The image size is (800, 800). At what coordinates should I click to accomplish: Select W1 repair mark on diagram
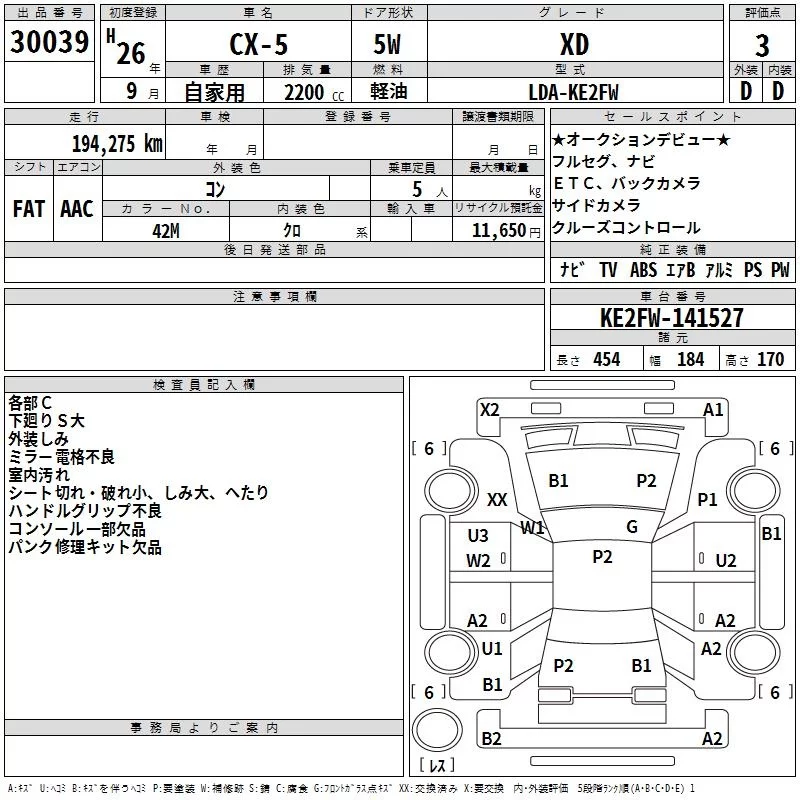tap(532, 528)
